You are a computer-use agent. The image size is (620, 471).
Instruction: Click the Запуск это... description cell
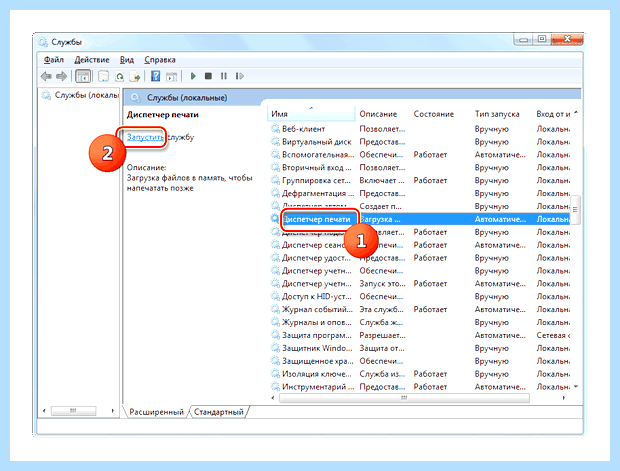382,284
